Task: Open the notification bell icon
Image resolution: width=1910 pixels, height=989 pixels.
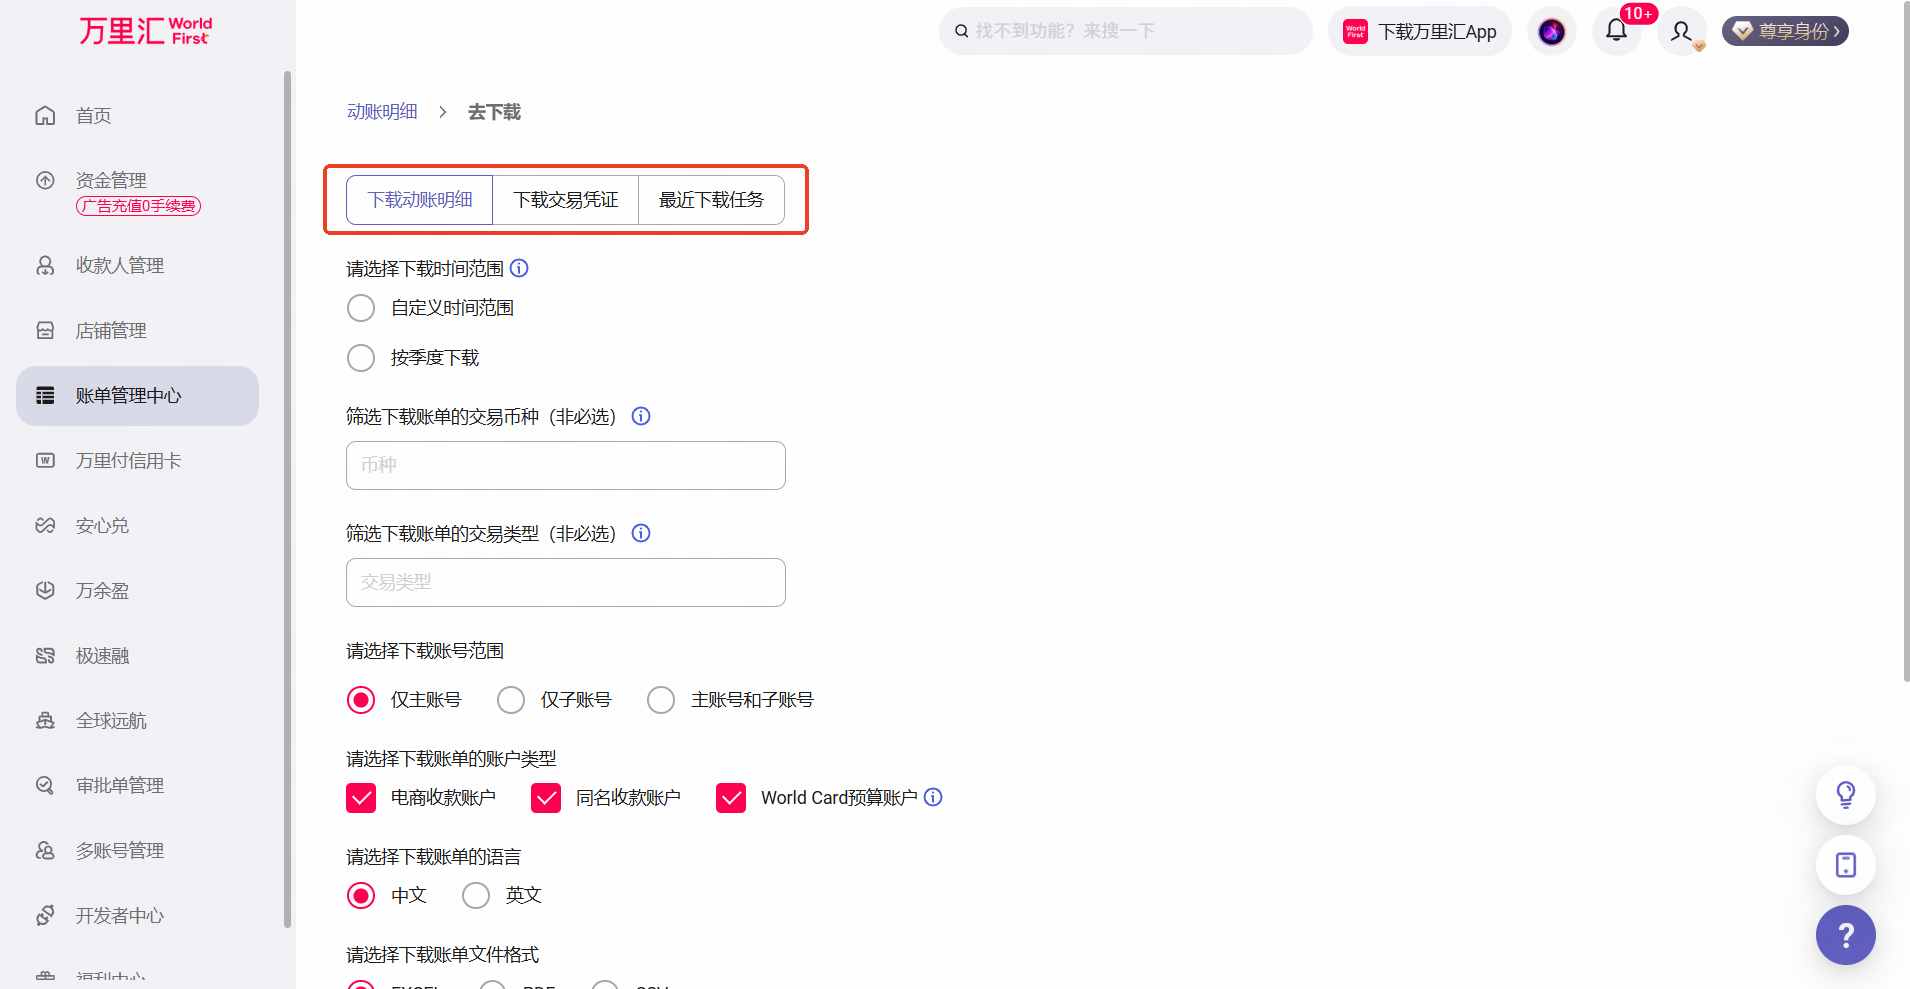Action: click(1616, 31)
